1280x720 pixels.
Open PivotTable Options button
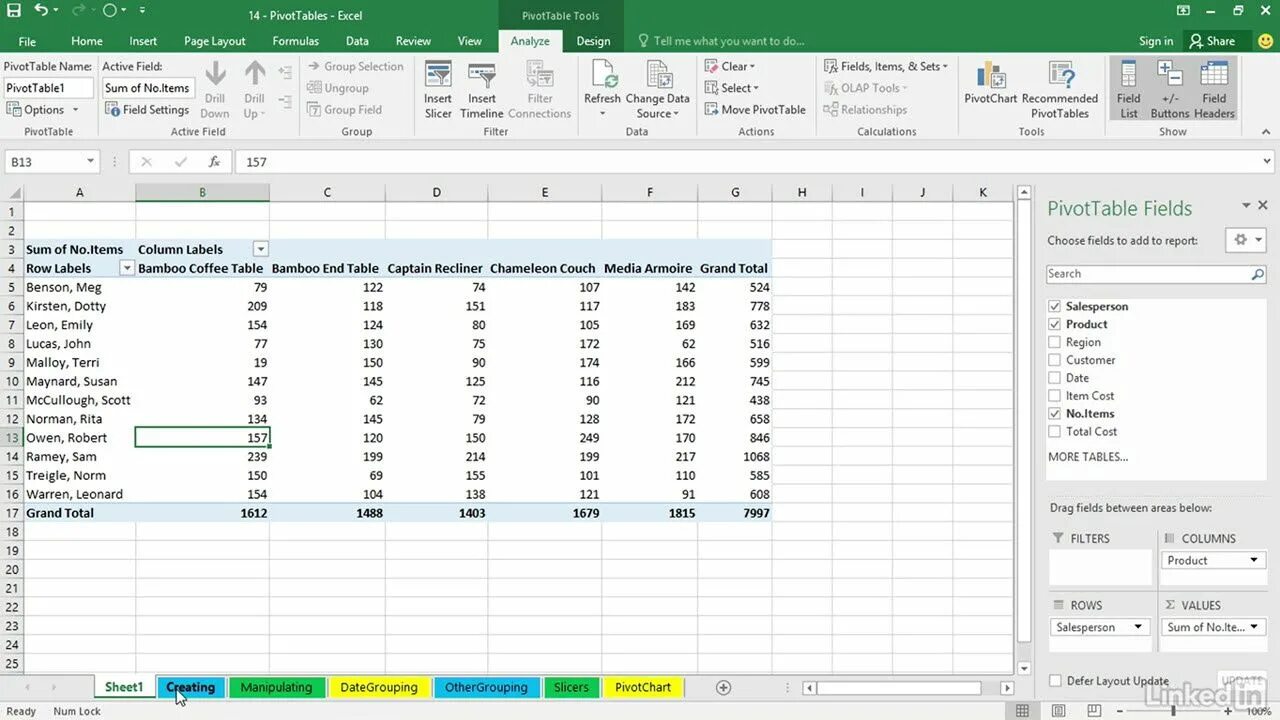tap(42, 110)
